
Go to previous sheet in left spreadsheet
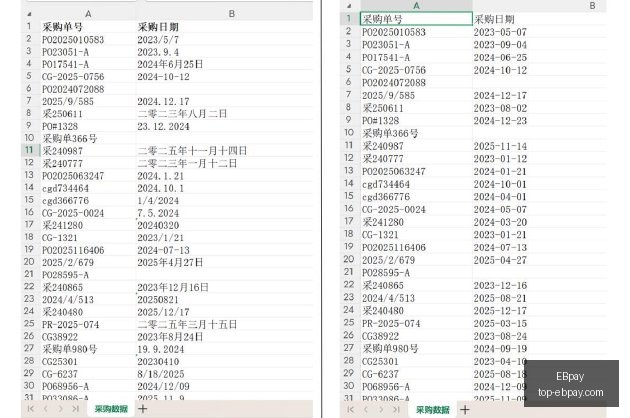[45, 409]
